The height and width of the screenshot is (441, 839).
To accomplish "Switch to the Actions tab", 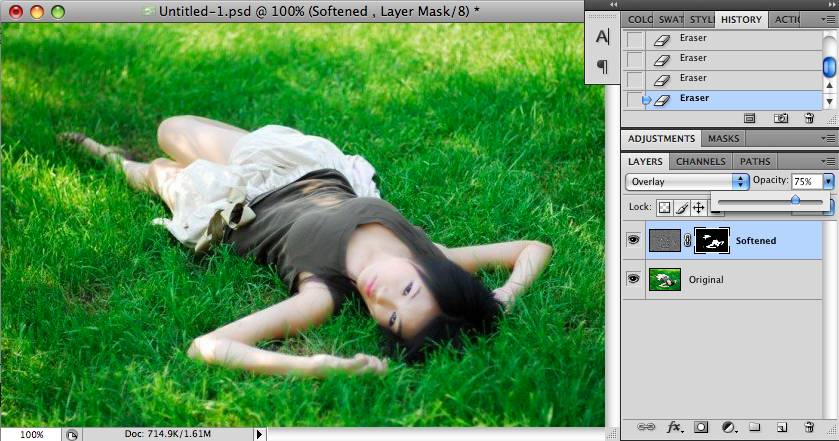I will (787, 20).
